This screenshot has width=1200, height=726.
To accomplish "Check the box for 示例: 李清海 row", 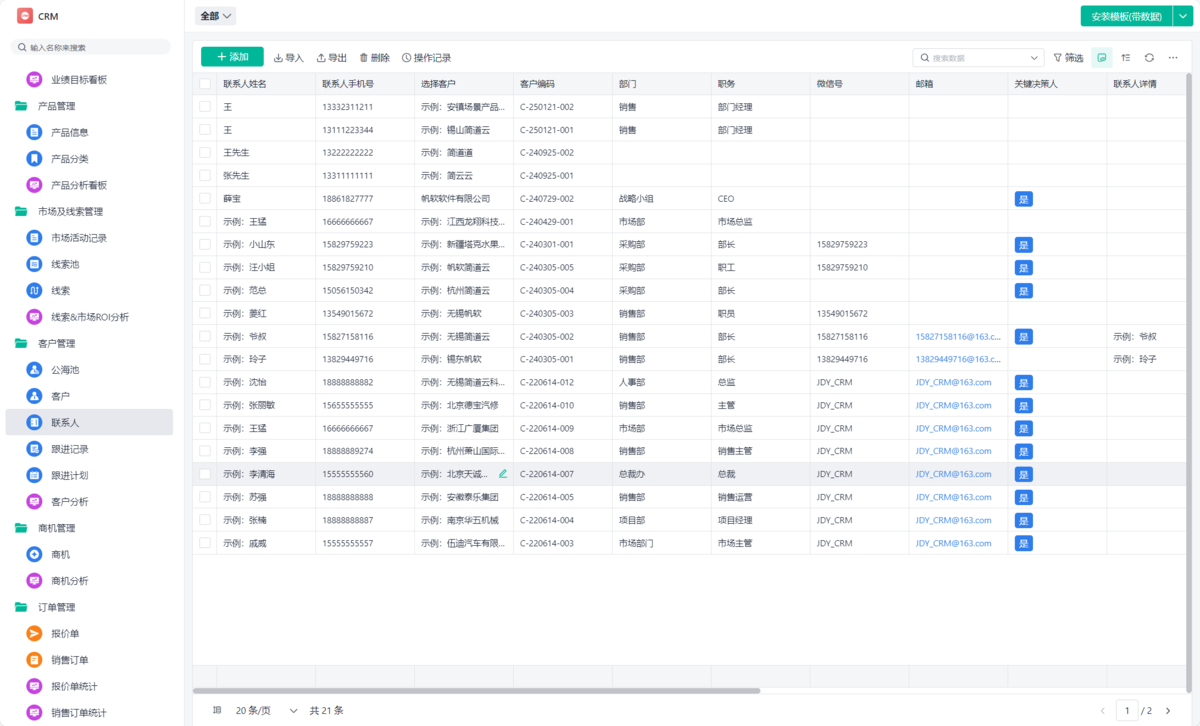I will 205,474.
